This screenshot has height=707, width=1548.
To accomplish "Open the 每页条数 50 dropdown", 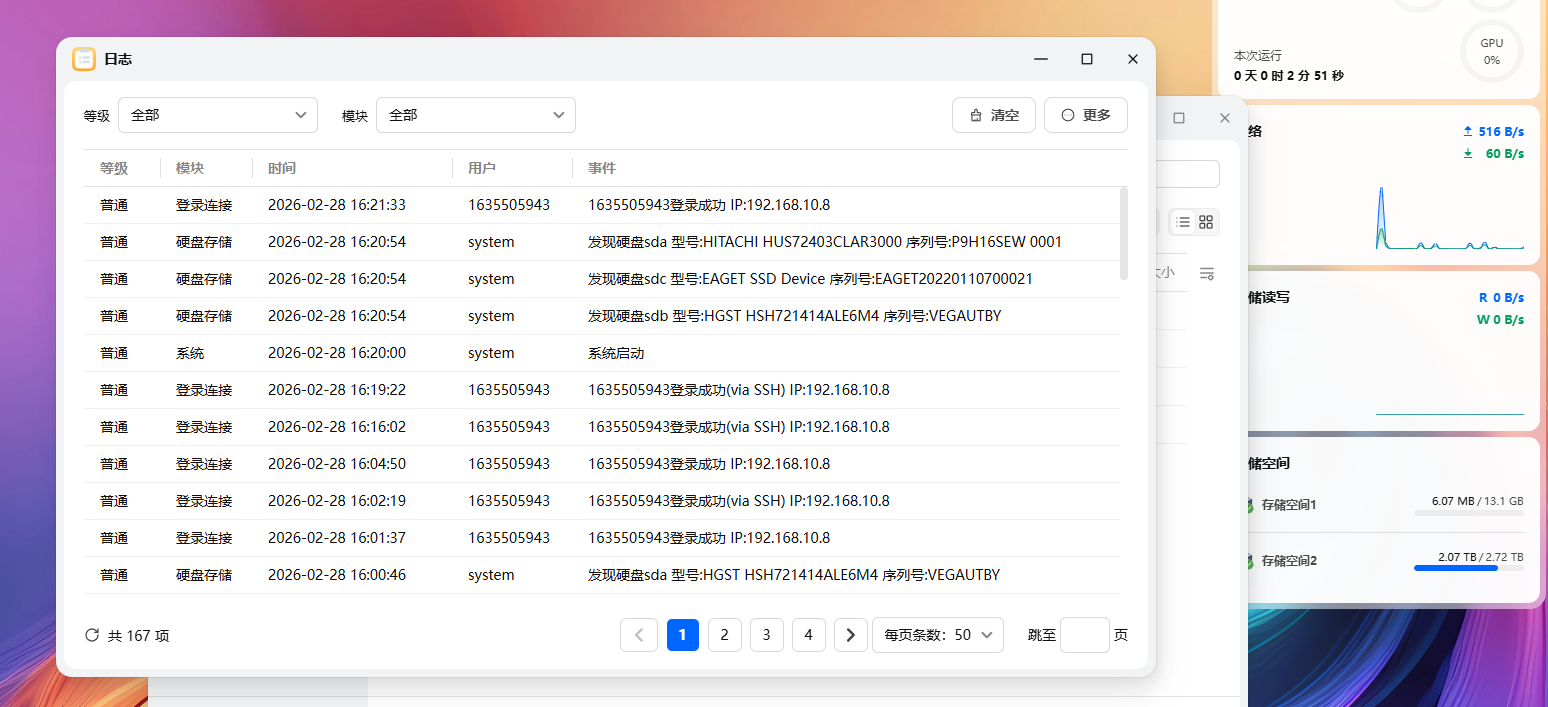I will pos(938,635).
